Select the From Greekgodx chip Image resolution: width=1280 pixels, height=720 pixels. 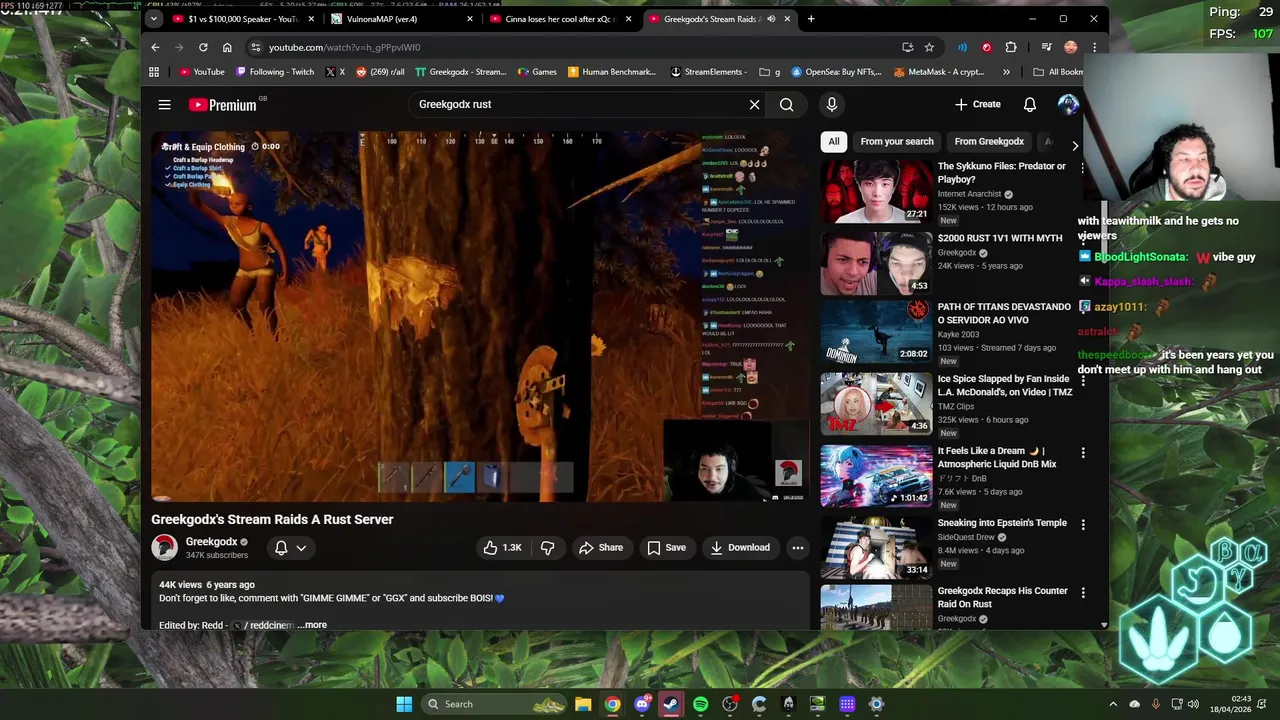coord(989,141)
